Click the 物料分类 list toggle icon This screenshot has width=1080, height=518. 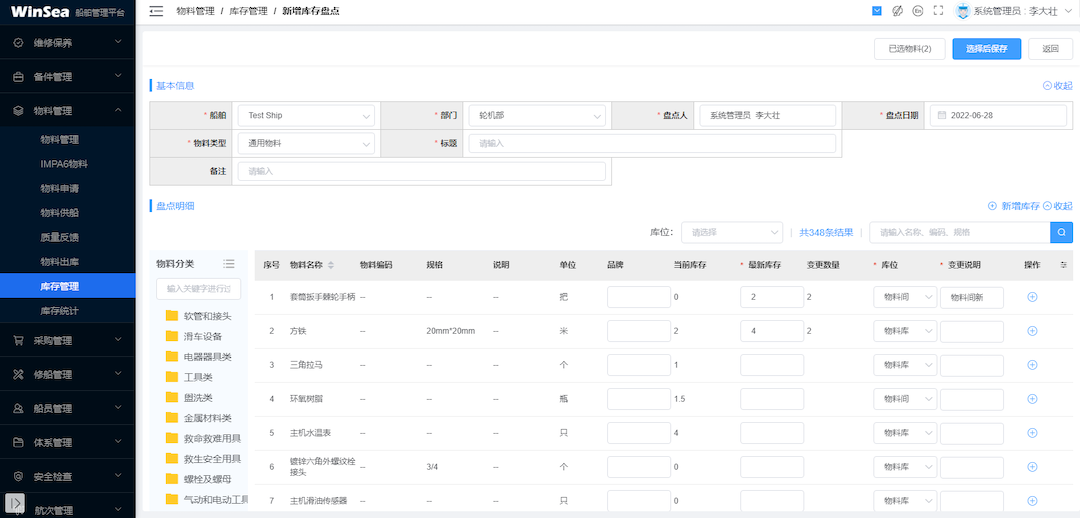229,264
